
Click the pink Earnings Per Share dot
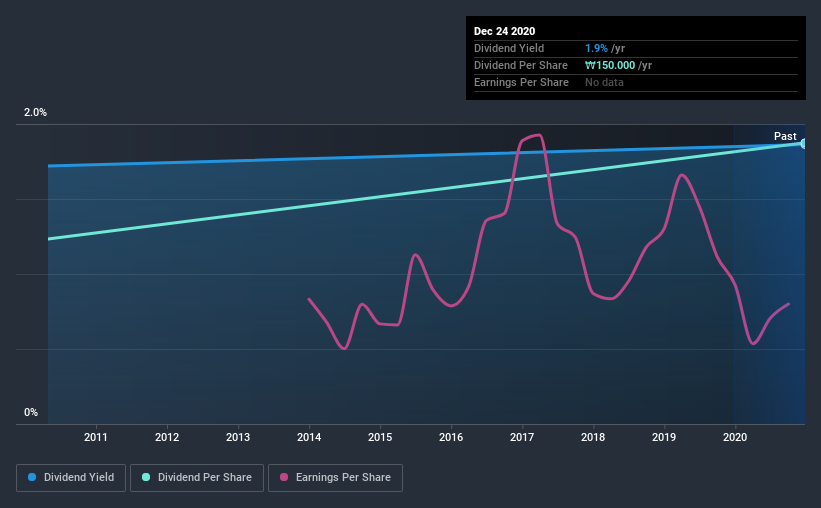point(284,477)
